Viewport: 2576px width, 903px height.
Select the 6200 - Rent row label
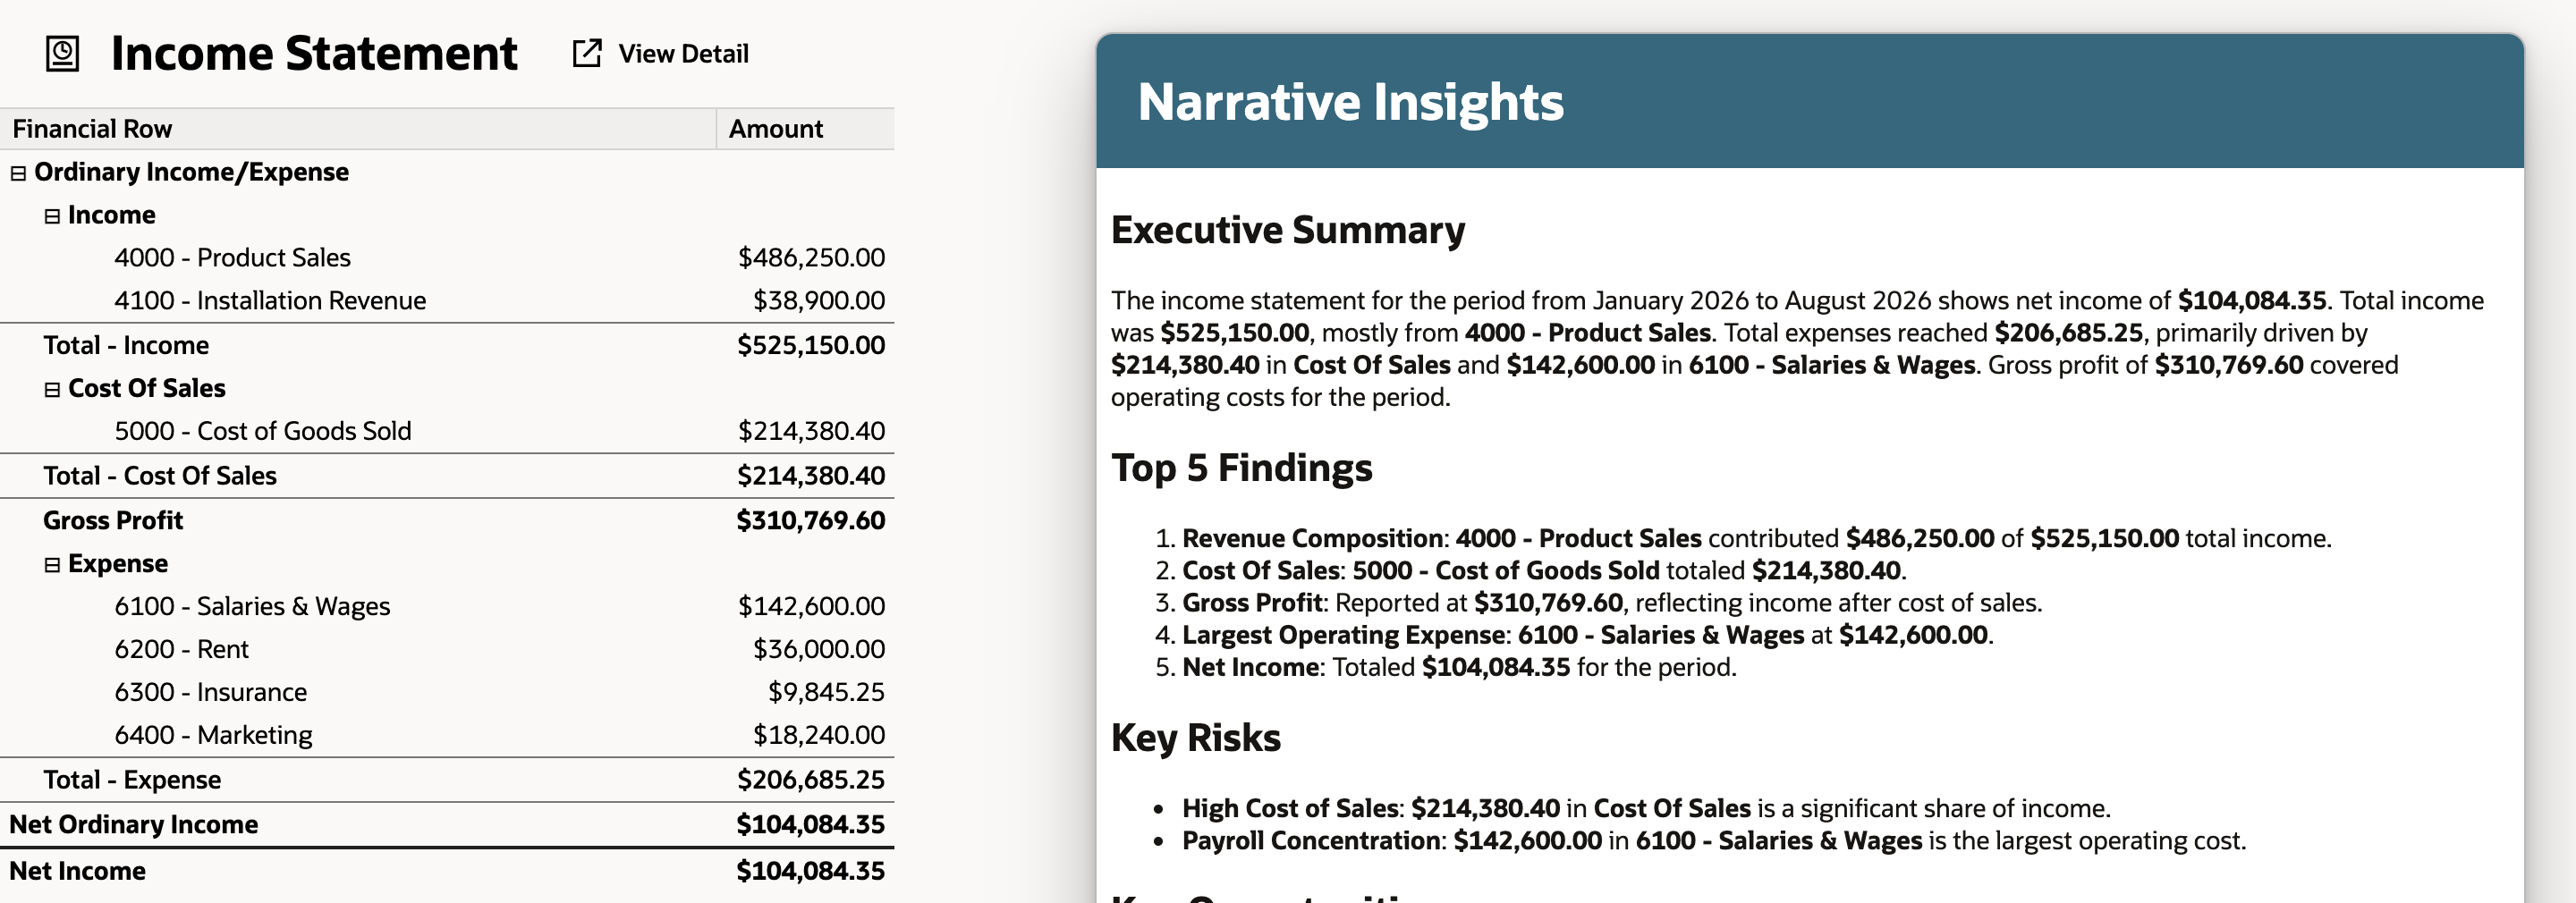coord(181,650)
